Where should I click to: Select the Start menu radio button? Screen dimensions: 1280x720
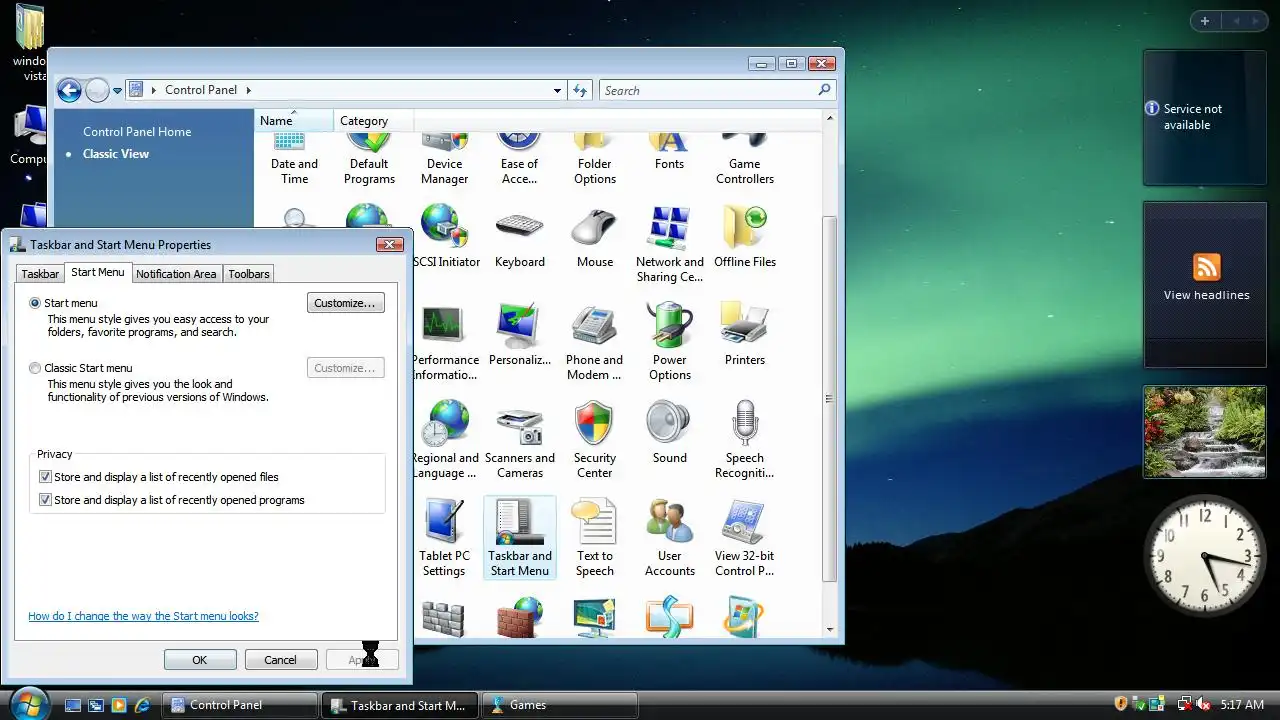[x=36, y=303]
